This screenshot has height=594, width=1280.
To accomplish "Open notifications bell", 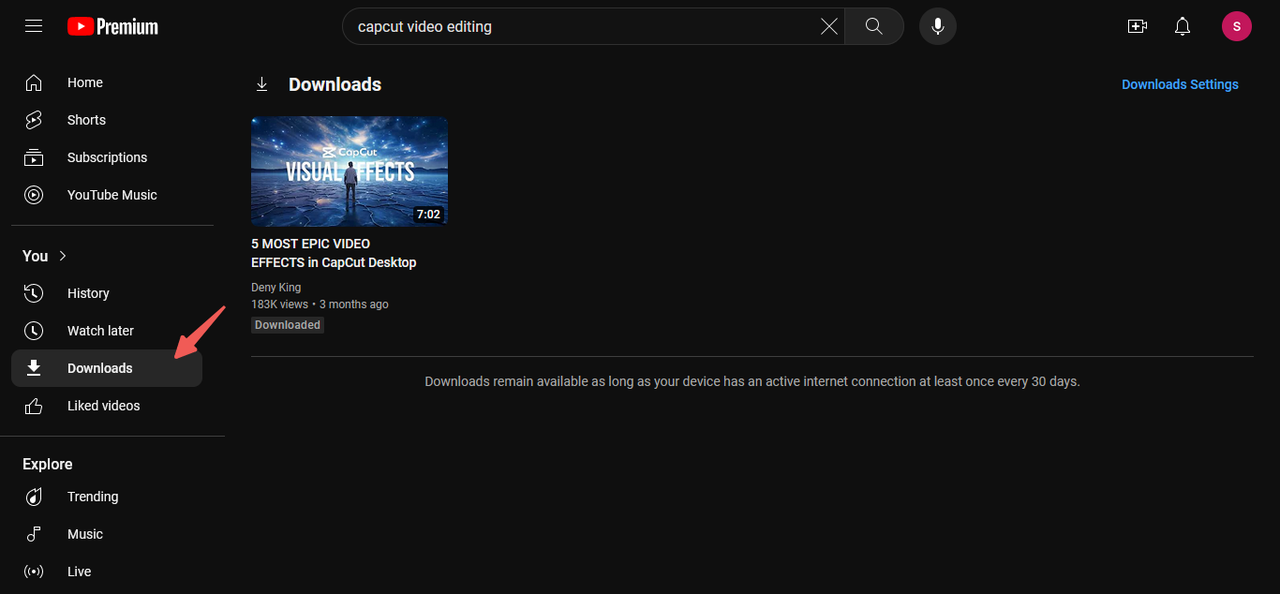I will [x=1183, y=27].
